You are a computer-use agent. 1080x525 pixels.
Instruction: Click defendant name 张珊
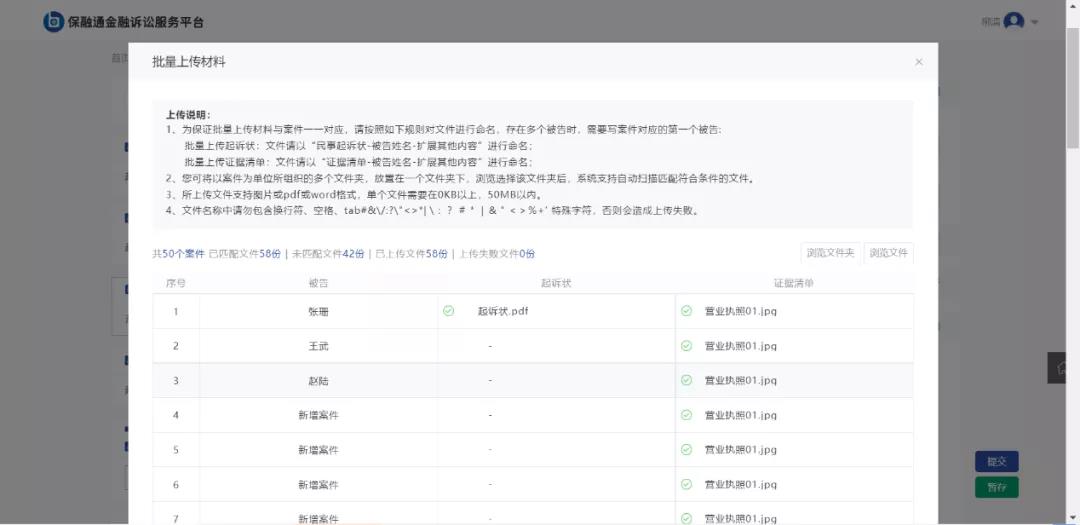pos(318,311)
